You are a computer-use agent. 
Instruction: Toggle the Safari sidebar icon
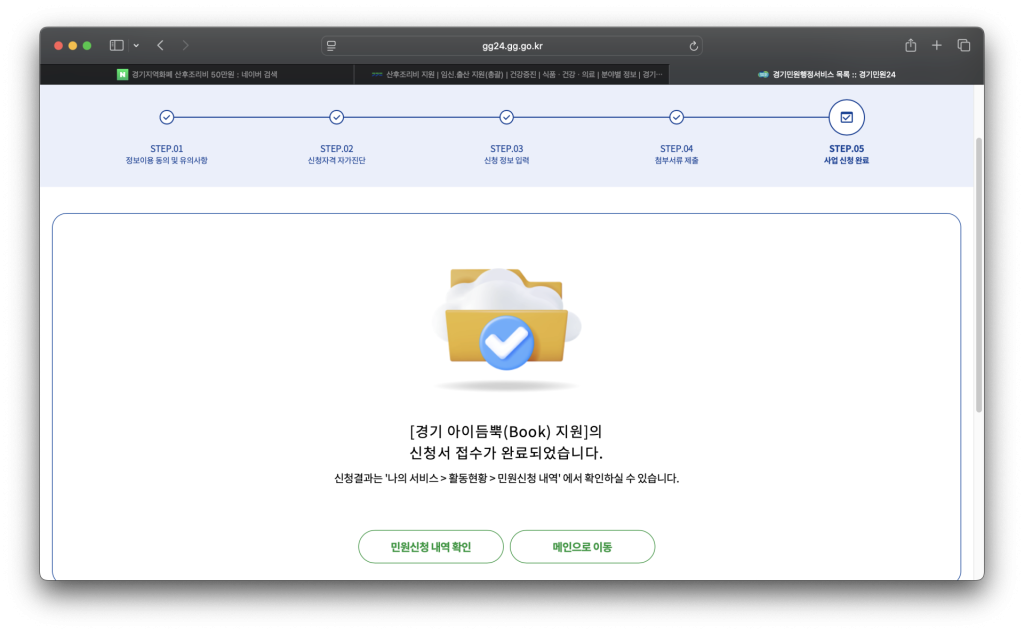pyautogui.click(x=116, y=45)
